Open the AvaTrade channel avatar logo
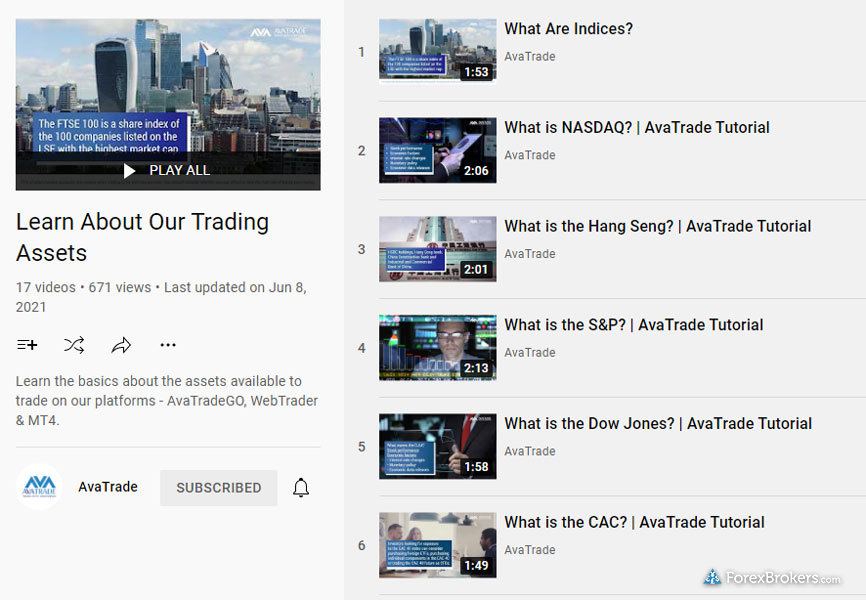 [39, 487]
